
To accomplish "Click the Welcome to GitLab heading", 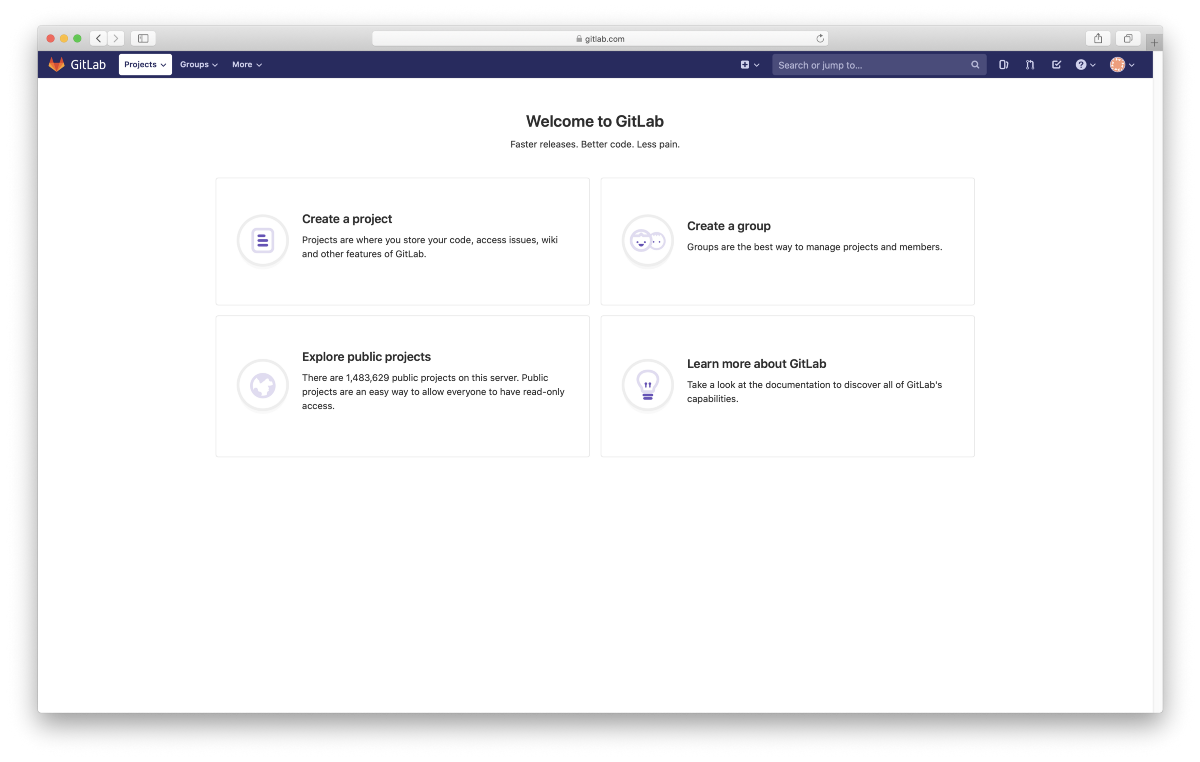I will point(595,121).
